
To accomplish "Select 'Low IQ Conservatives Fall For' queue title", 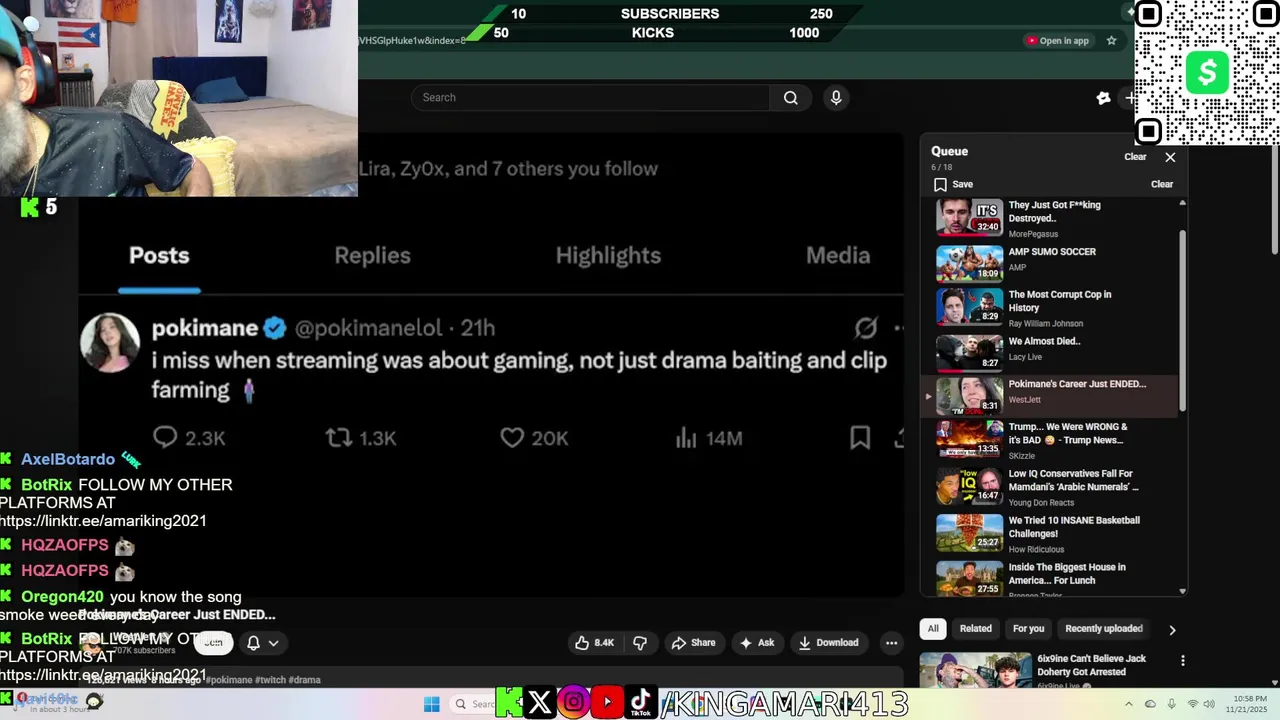I will 1073,480.
